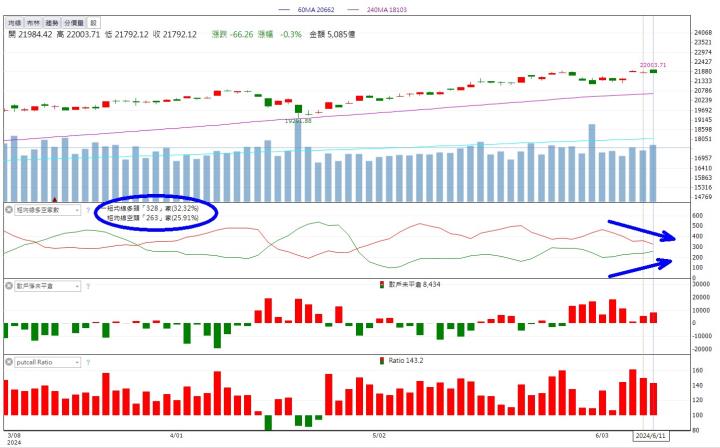Screen dimensions: 720x448
Task: Click the 空頭「263」家(25.91%) readout
Action: click(x=152, y=218)
